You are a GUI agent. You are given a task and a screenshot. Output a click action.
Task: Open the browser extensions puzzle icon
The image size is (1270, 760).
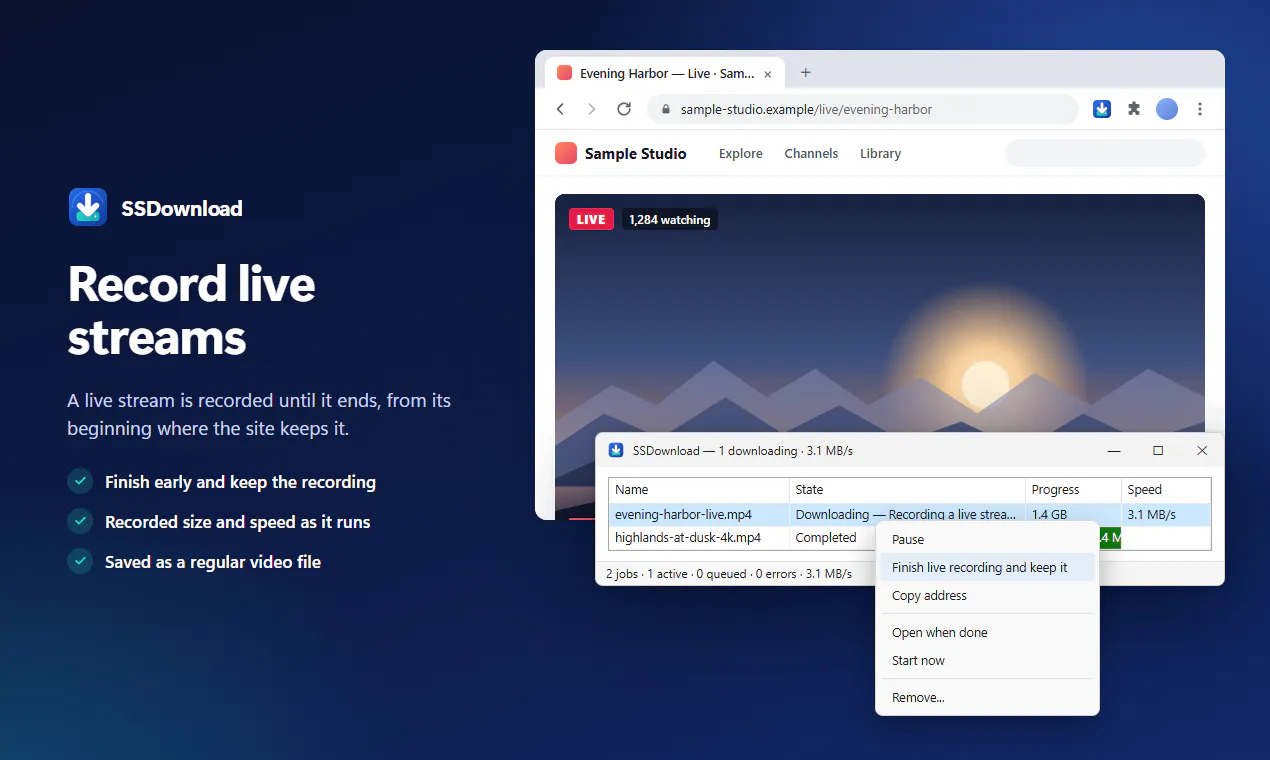pyautogui.click(x=1134, y=109)
